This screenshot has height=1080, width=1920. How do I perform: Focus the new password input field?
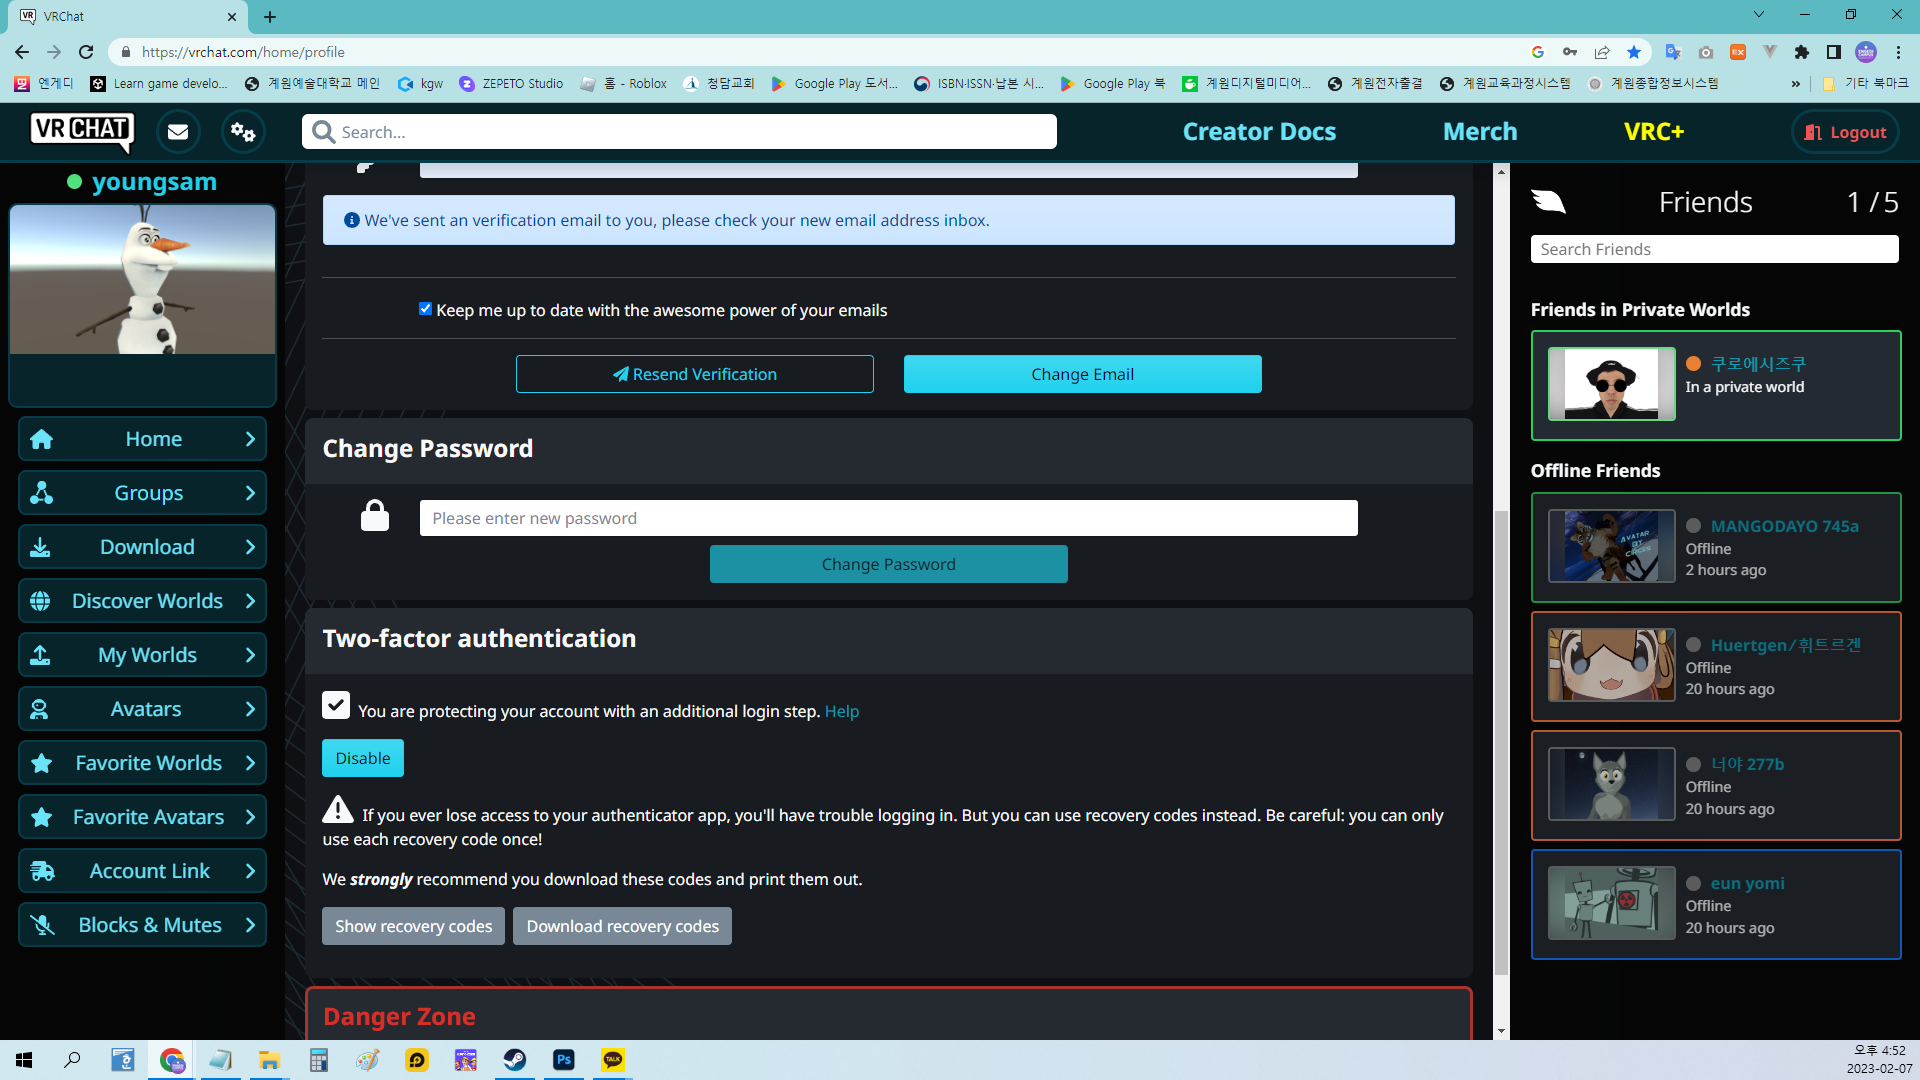click(889, 518)
